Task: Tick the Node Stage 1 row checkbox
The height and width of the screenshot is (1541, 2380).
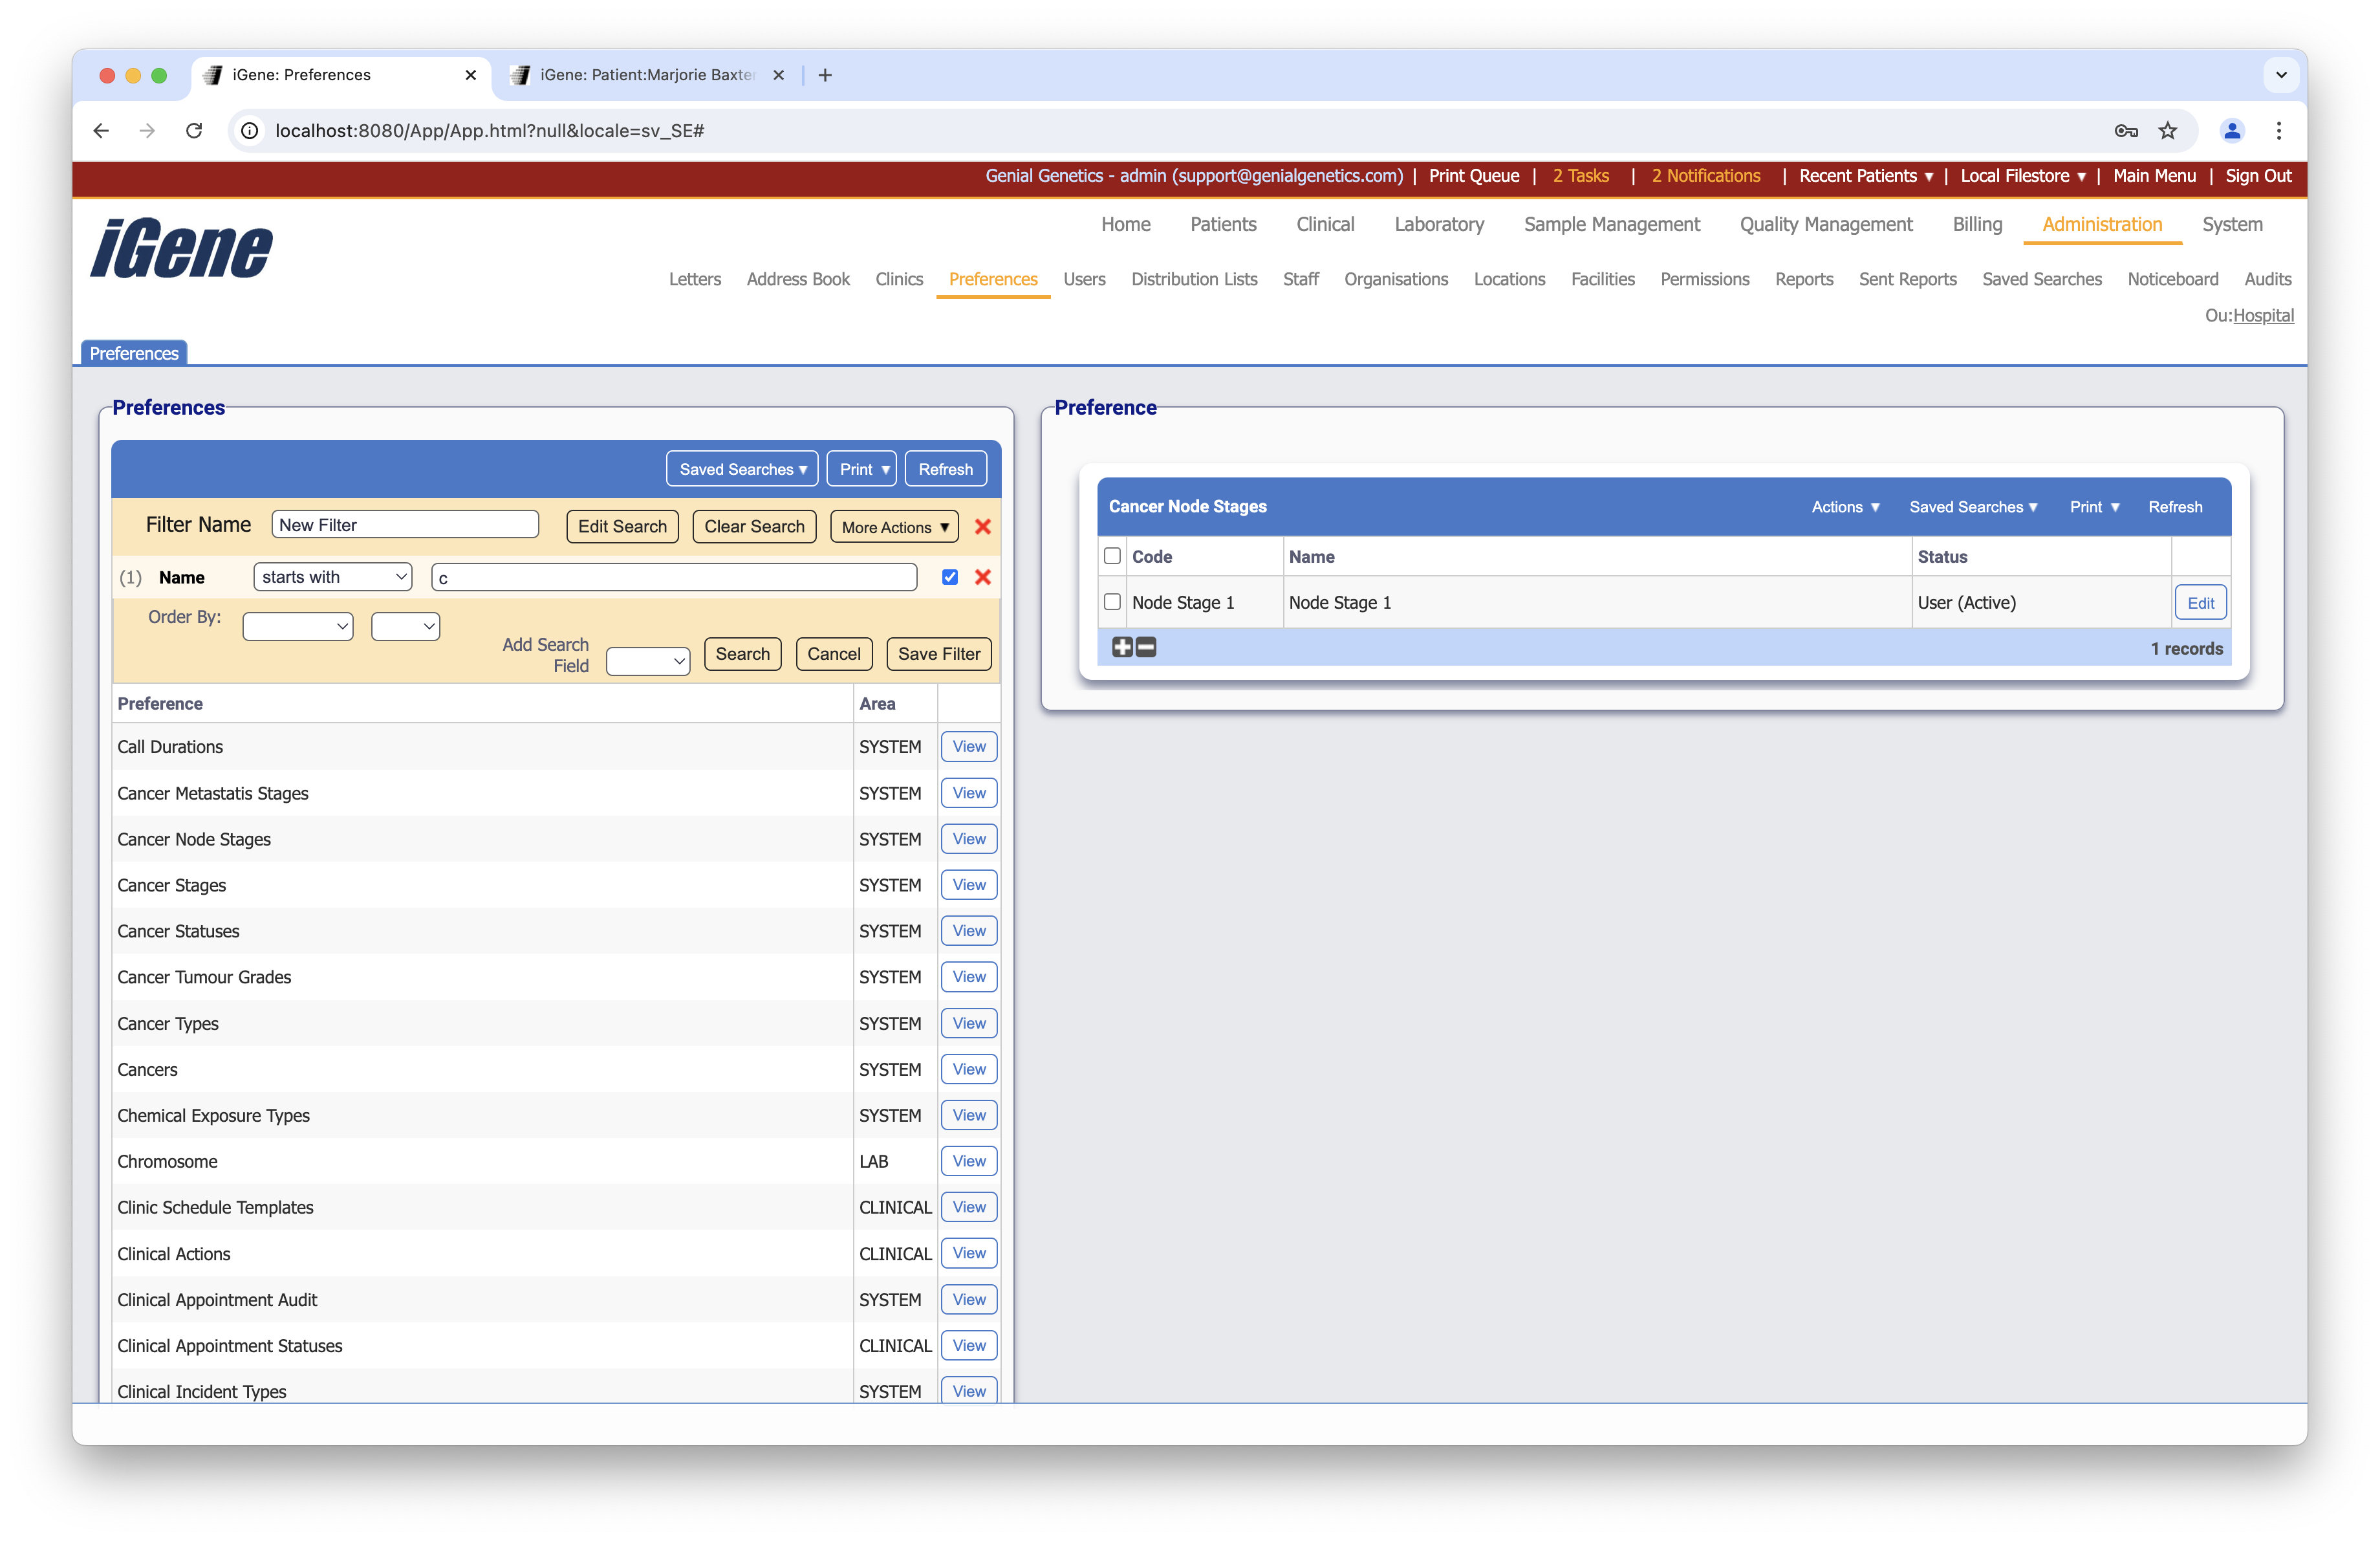Action: click(x=1112, y=602)
